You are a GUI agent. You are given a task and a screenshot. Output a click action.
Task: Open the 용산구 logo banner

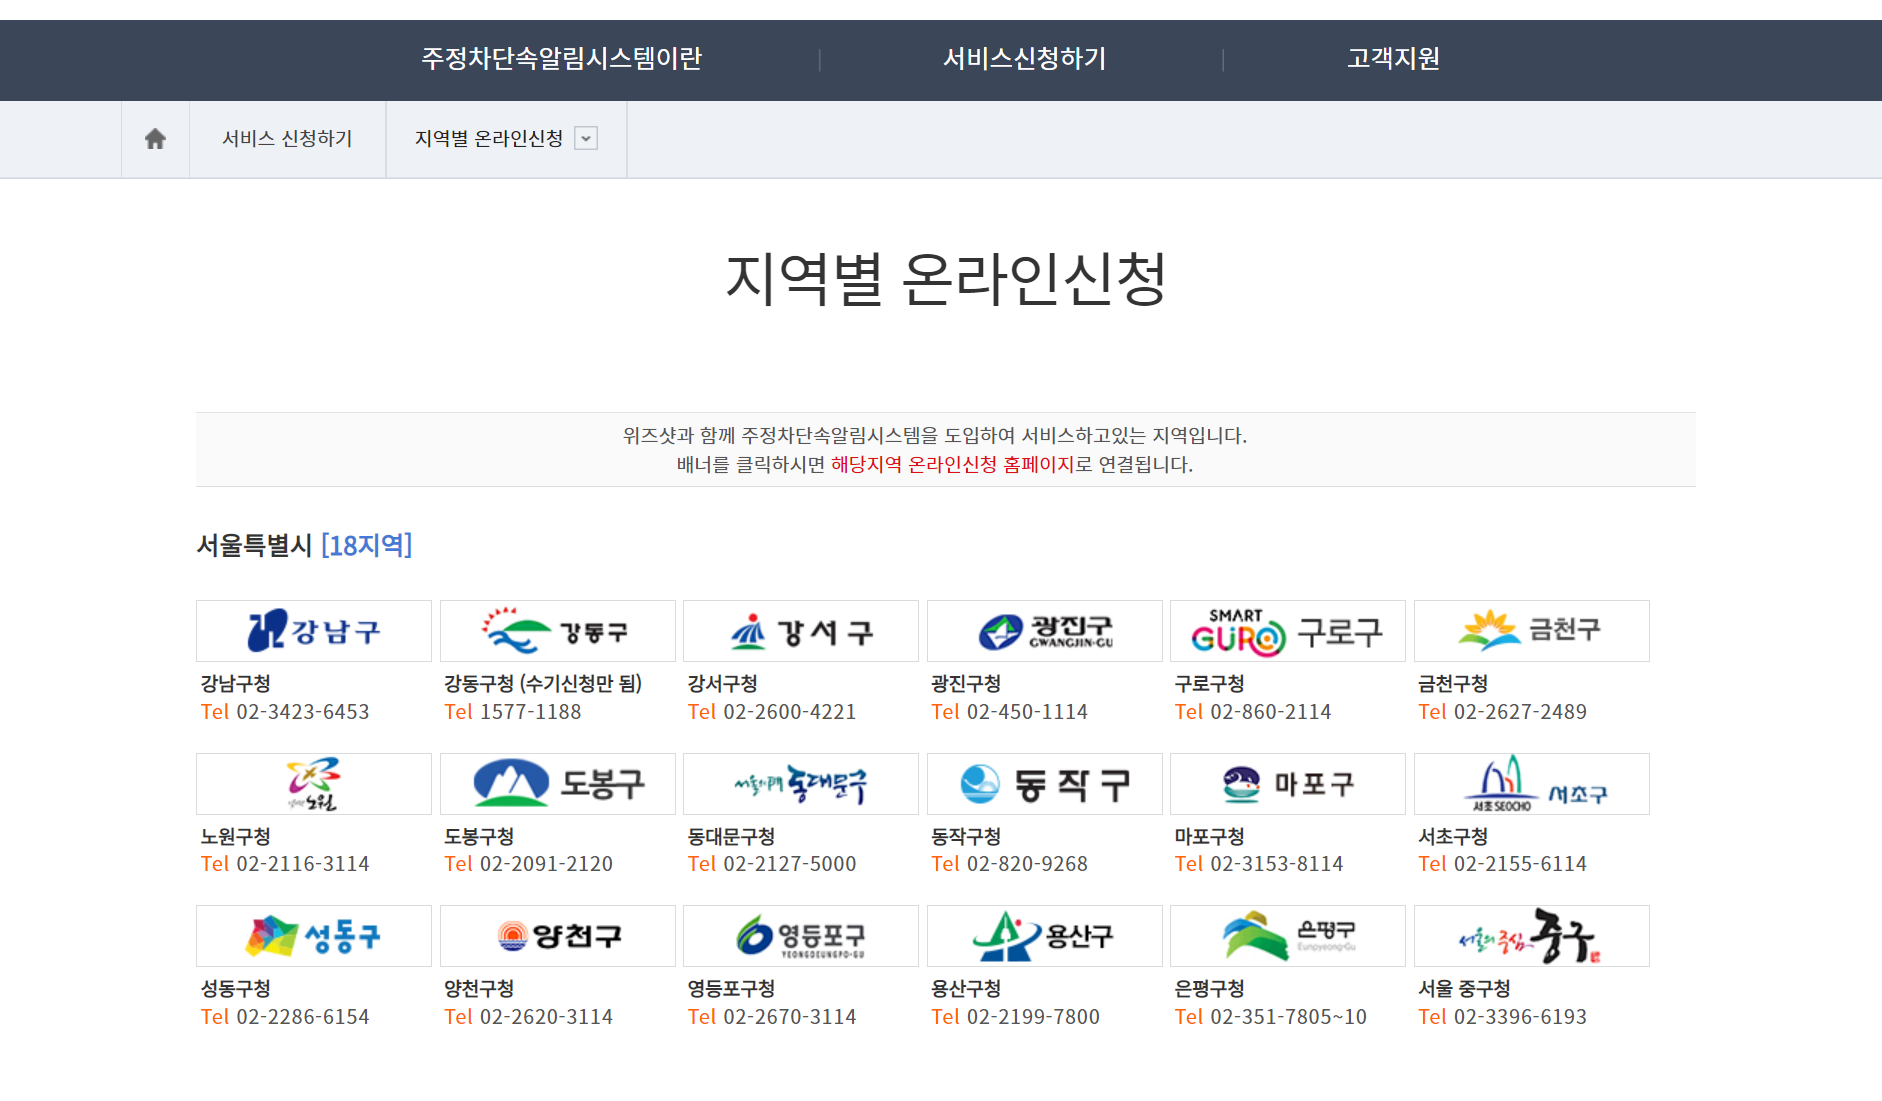pos(1045,936)
